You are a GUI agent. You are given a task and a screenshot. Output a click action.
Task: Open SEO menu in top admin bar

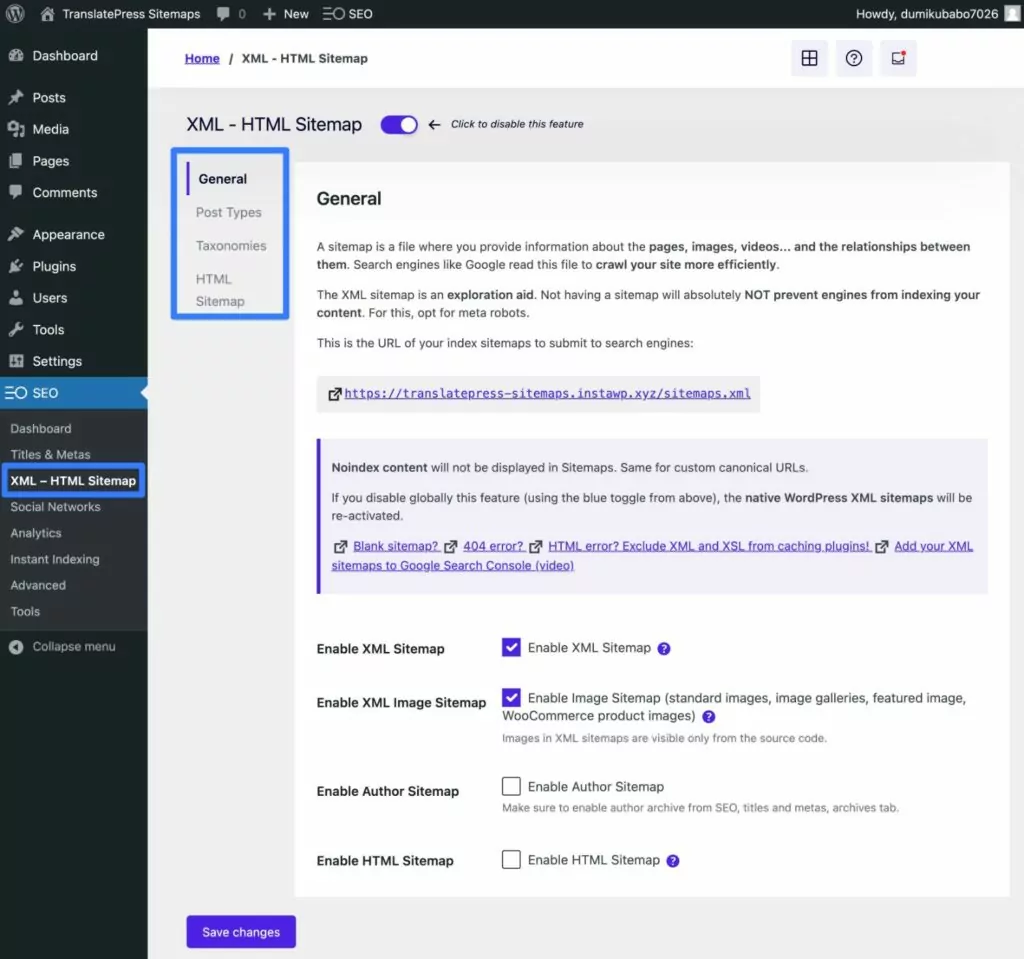click(x=347, y=14)
